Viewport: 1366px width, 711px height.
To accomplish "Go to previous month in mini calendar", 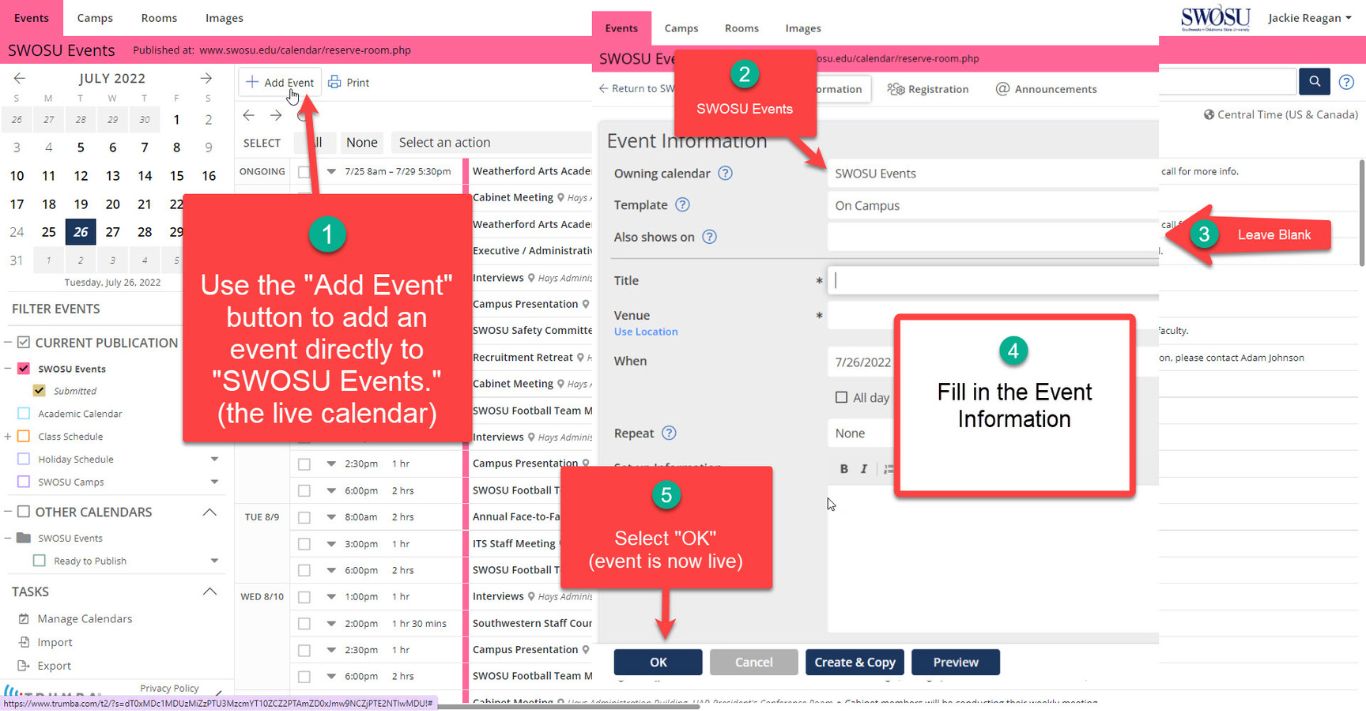I will 19,78.
